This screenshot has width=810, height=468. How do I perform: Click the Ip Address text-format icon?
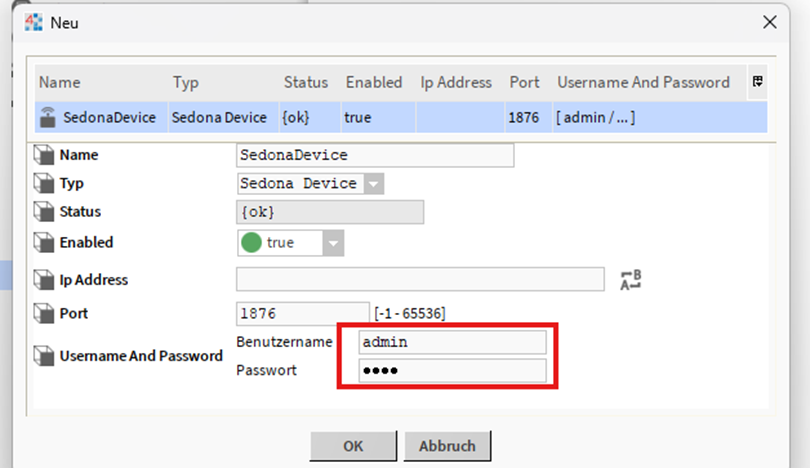pos(630,280)
